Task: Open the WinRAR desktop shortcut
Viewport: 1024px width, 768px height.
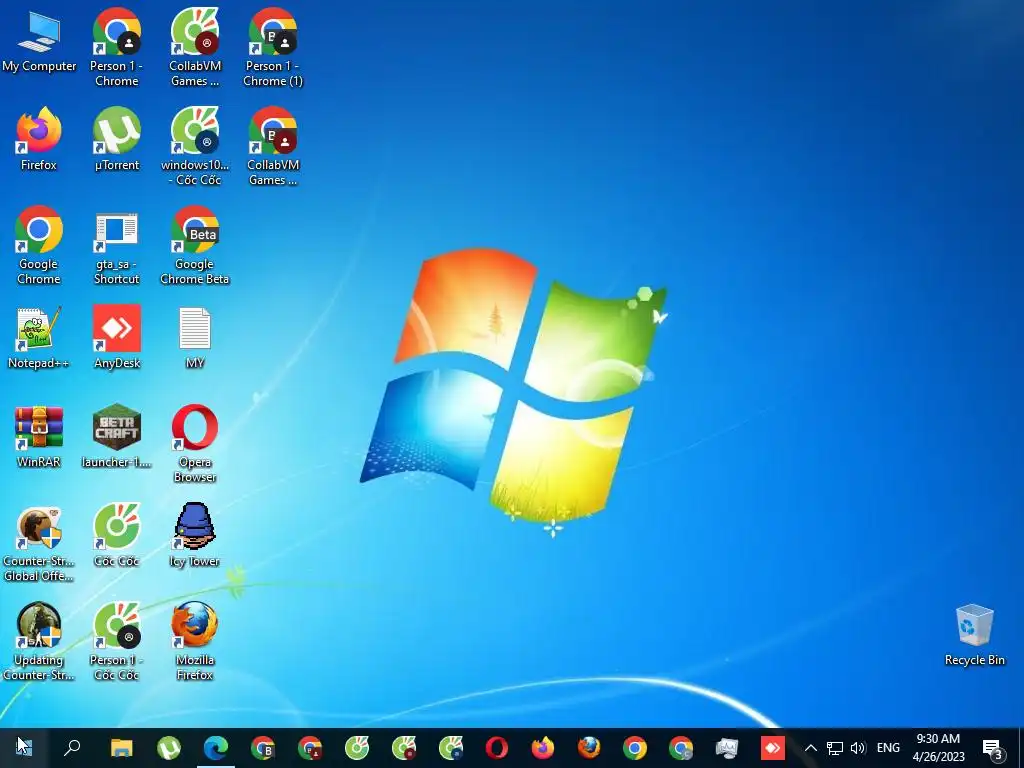Action: (x=39, y=436)
